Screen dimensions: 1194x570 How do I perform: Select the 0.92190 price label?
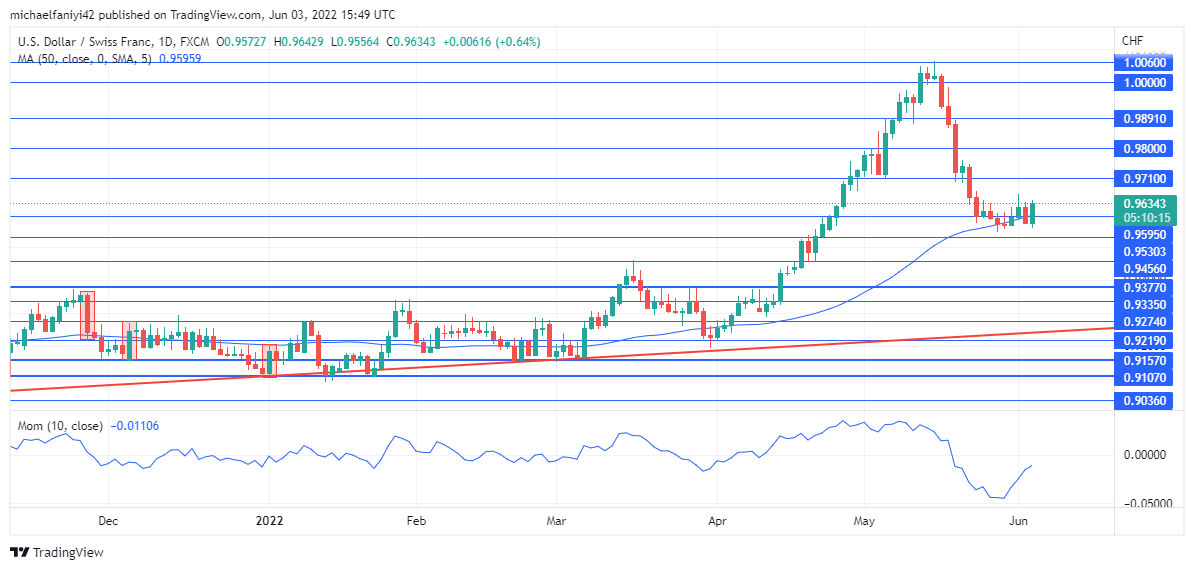[1146, 341]
